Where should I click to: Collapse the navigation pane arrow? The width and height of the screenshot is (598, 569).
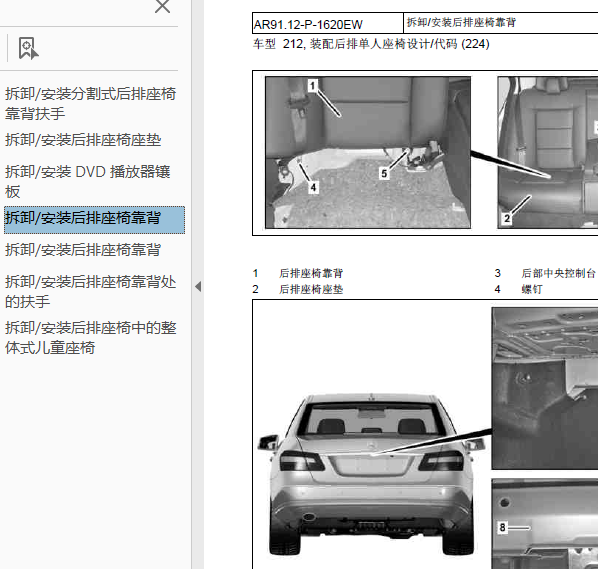[x=198, y=286]
